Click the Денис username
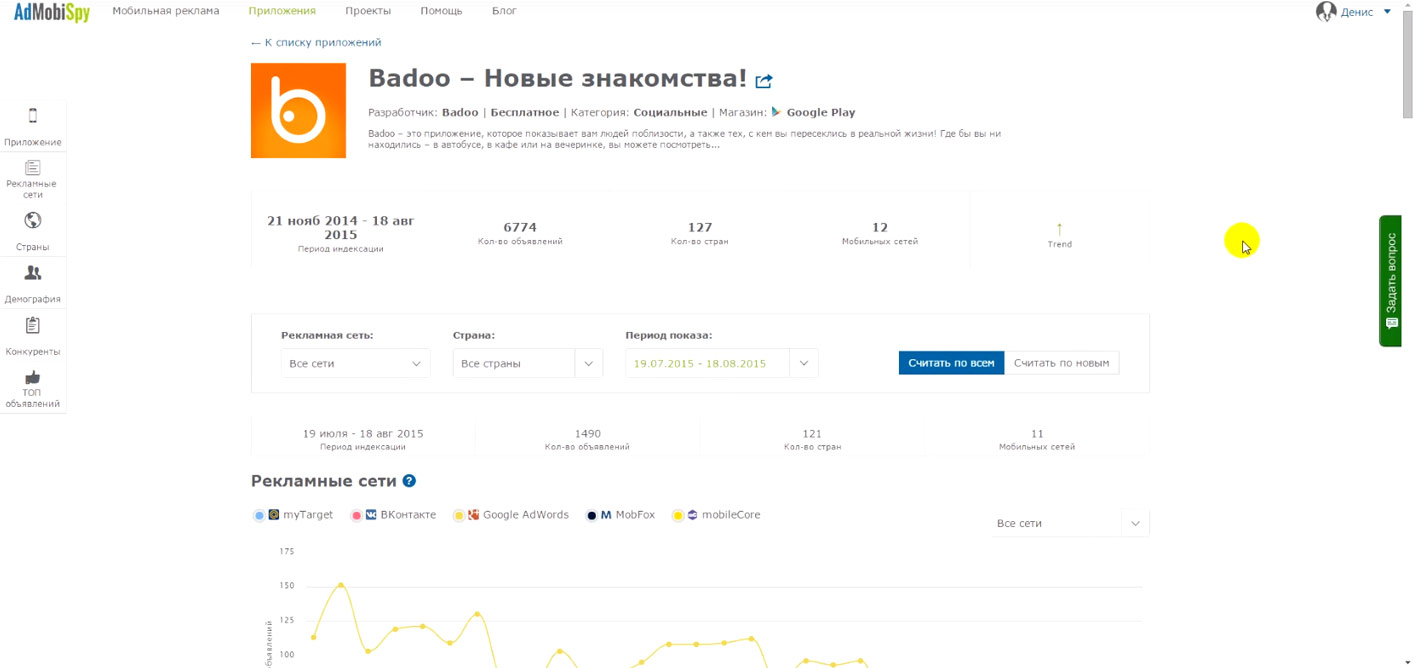The width and height of the screenshot is (1413, 668). tap(1357, 12)
